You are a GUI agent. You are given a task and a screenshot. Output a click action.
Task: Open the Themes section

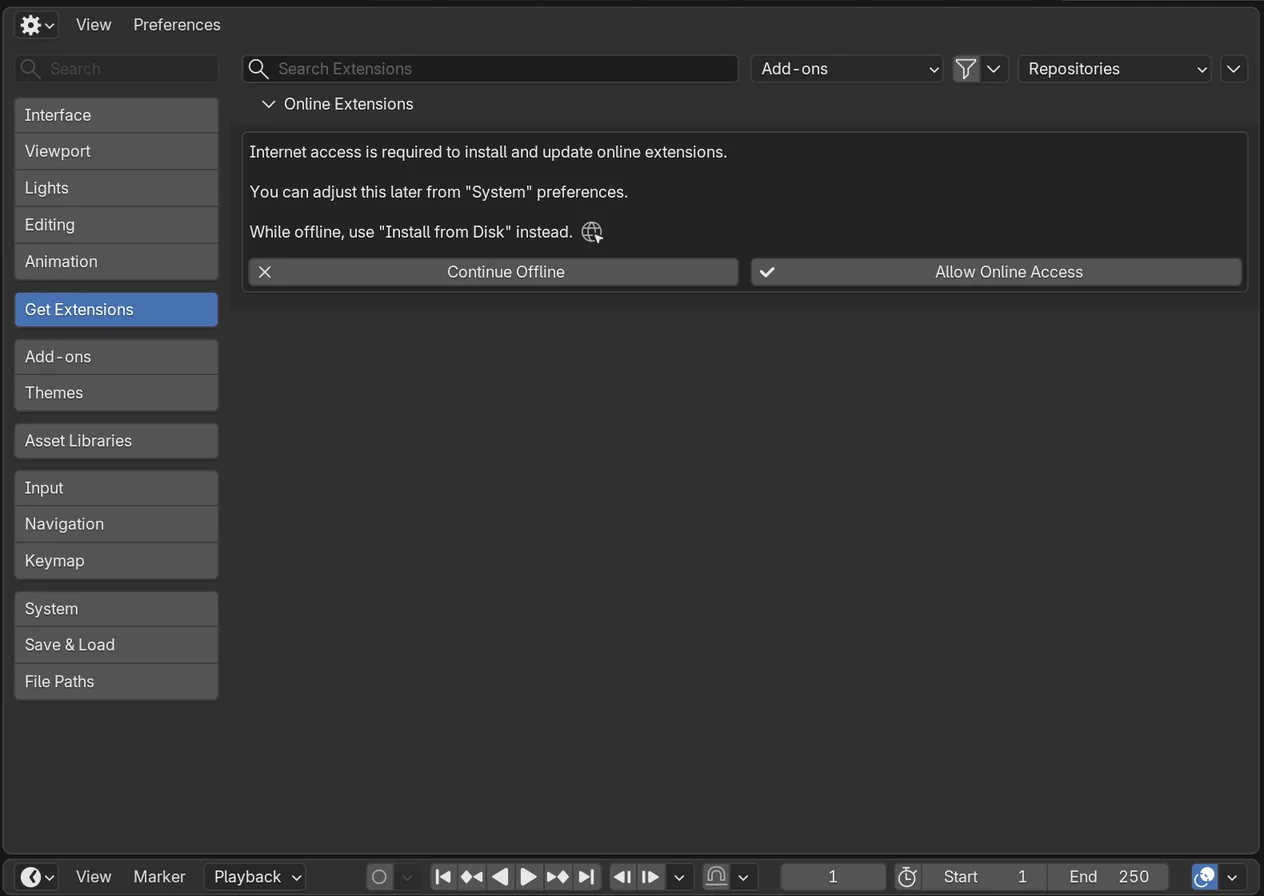116,393
